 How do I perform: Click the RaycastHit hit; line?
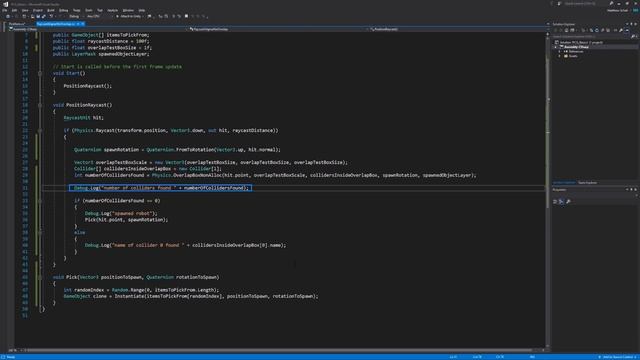pyautogui.click(x=84, y=118)
